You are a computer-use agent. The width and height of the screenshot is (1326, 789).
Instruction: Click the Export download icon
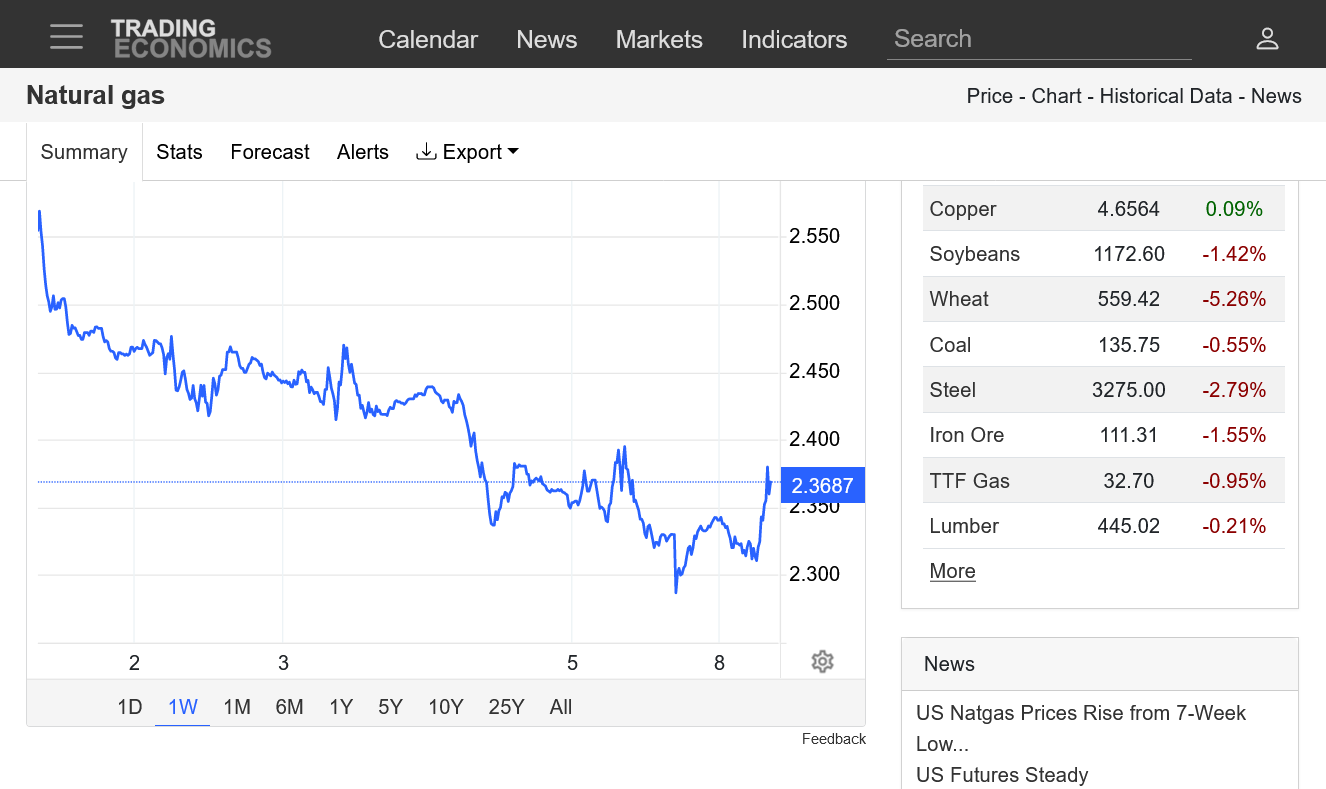(426, 152)
